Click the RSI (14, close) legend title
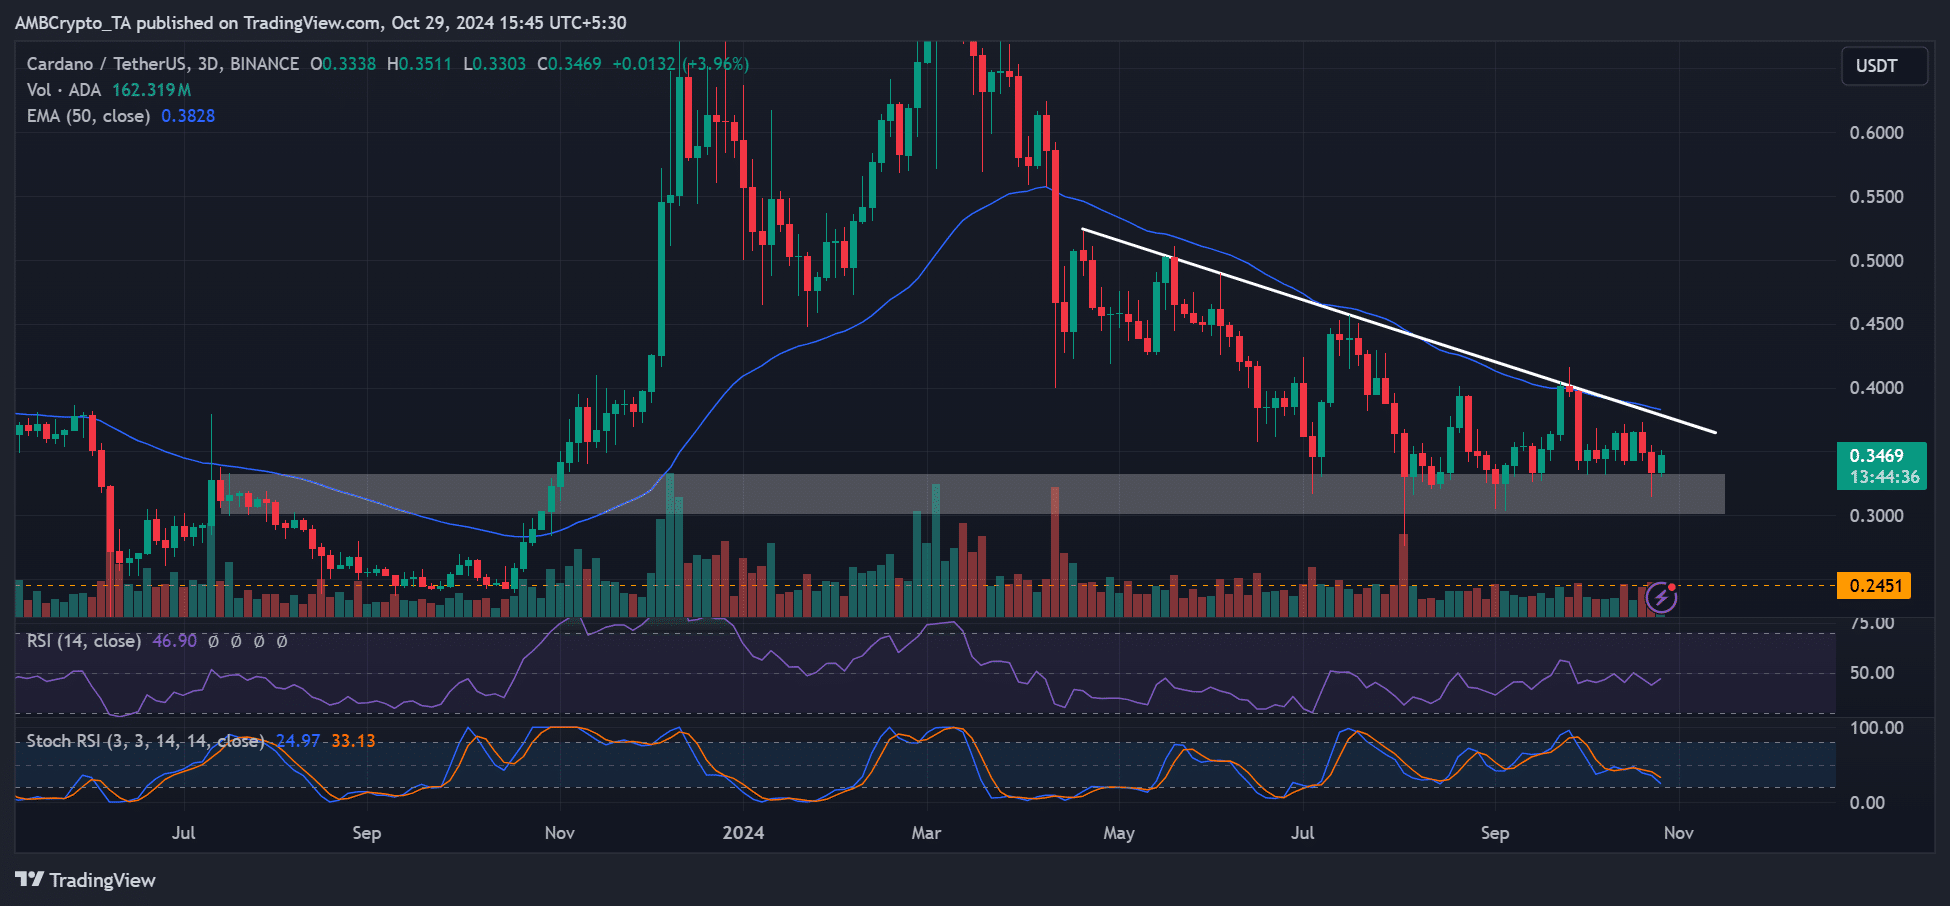This screenshot has width=1950, height=906. (84, 641)
